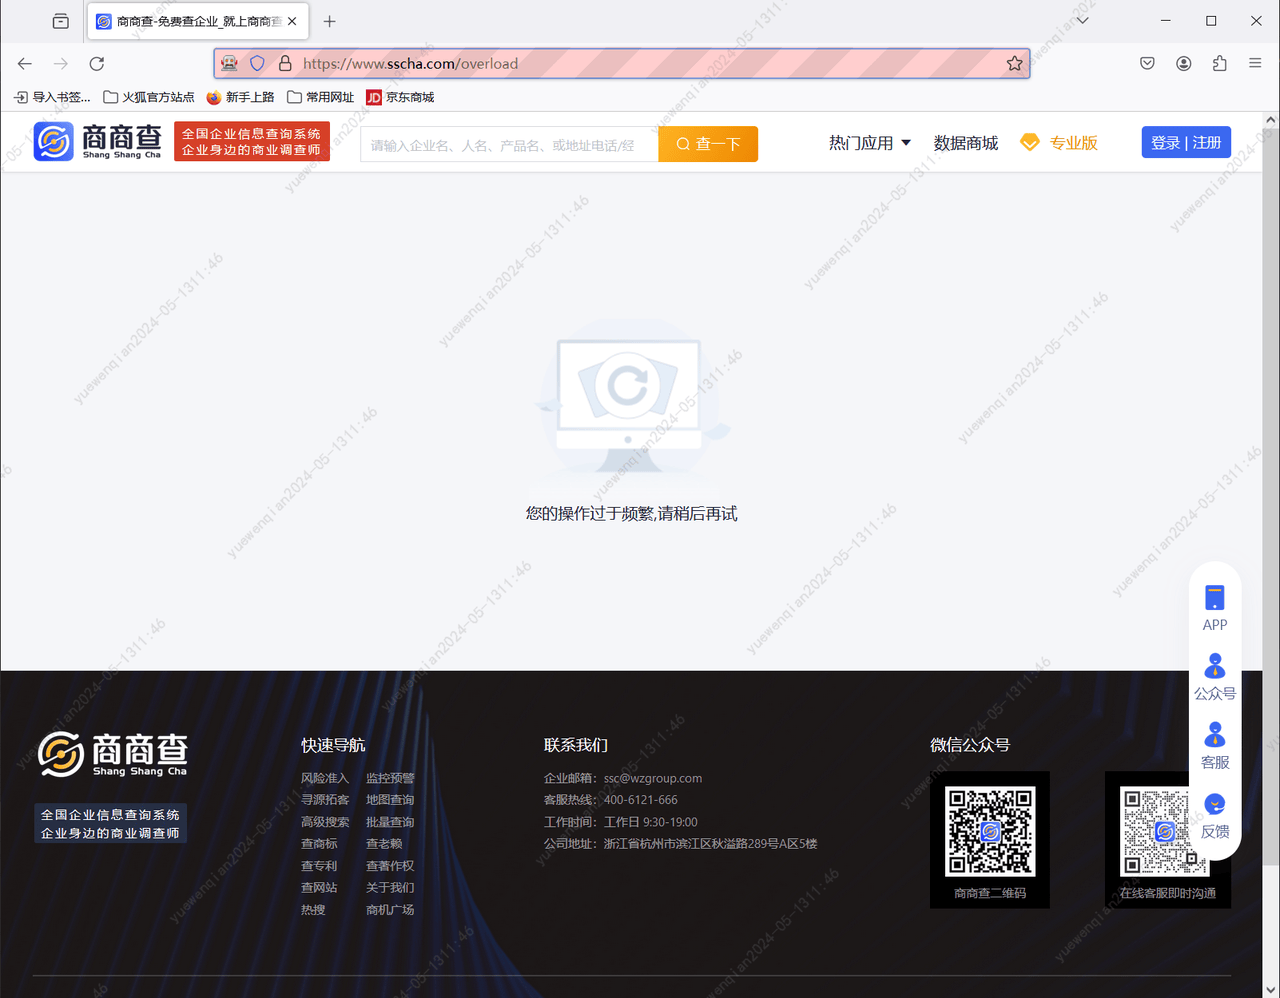Click the 登录 | 注册 button
Image resolution: width=1280 pixels, height=998 pixels.
pyautogui.click(x=1186, y=142)
